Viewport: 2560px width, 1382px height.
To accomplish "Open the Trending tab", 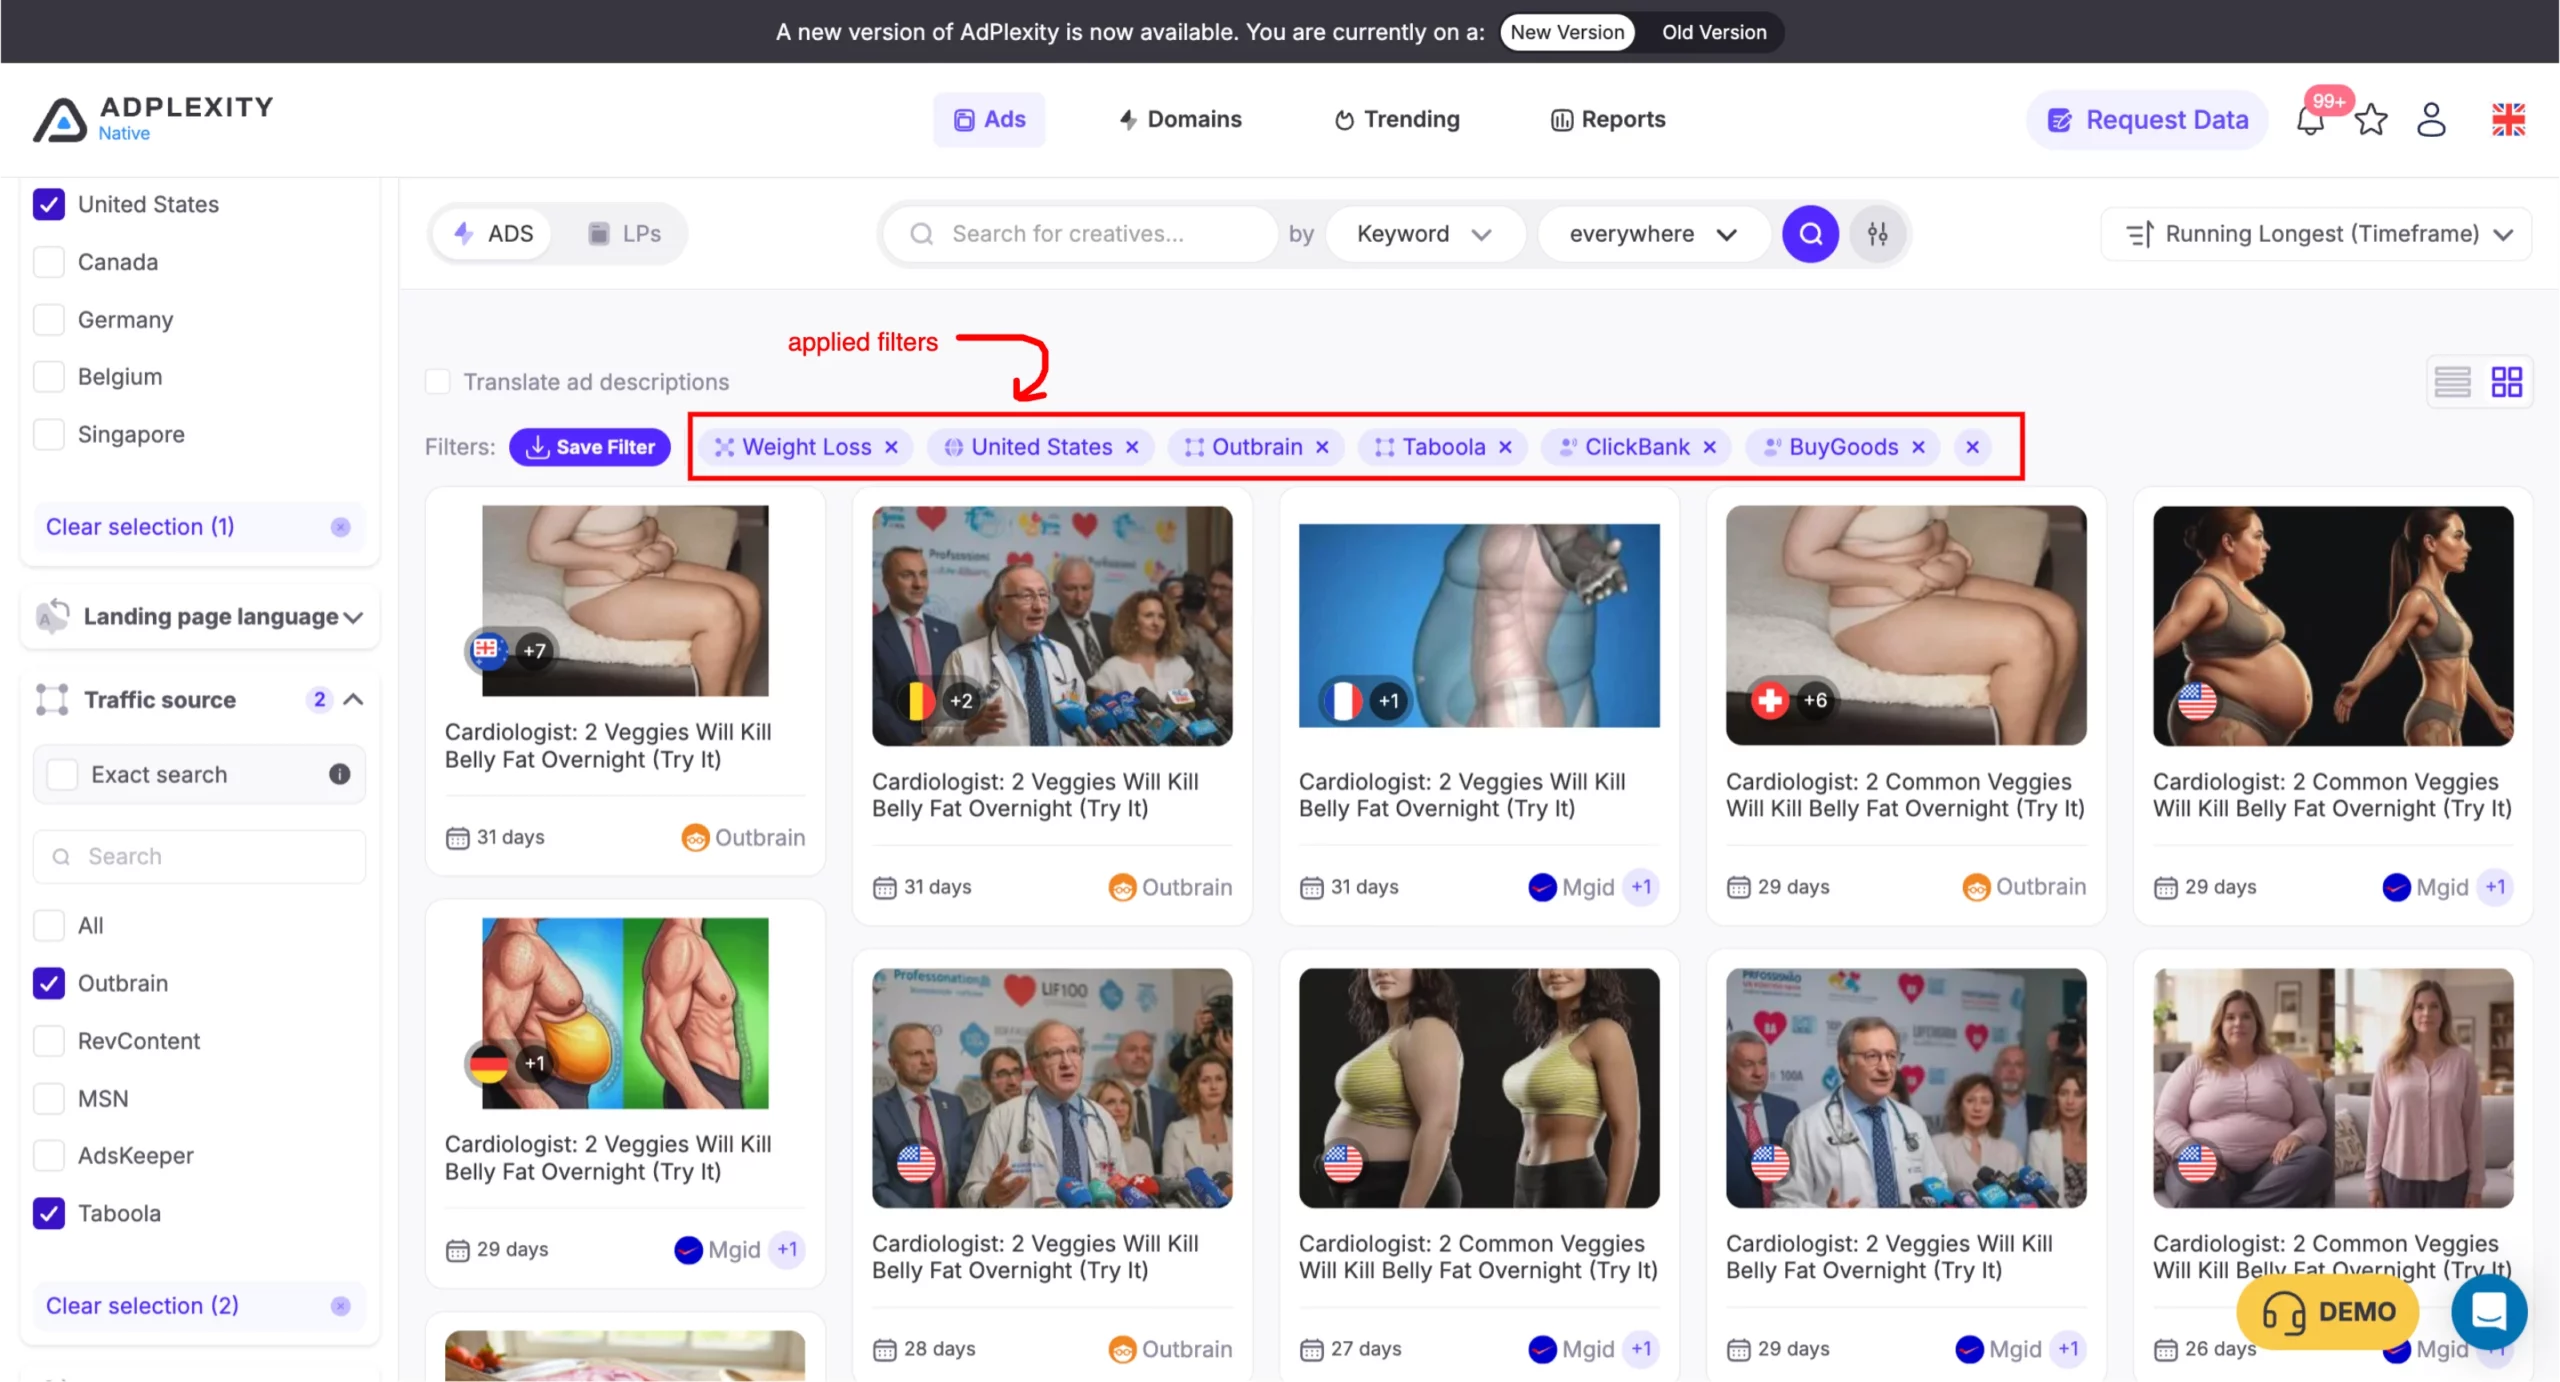I will (x=1397, y=120).
